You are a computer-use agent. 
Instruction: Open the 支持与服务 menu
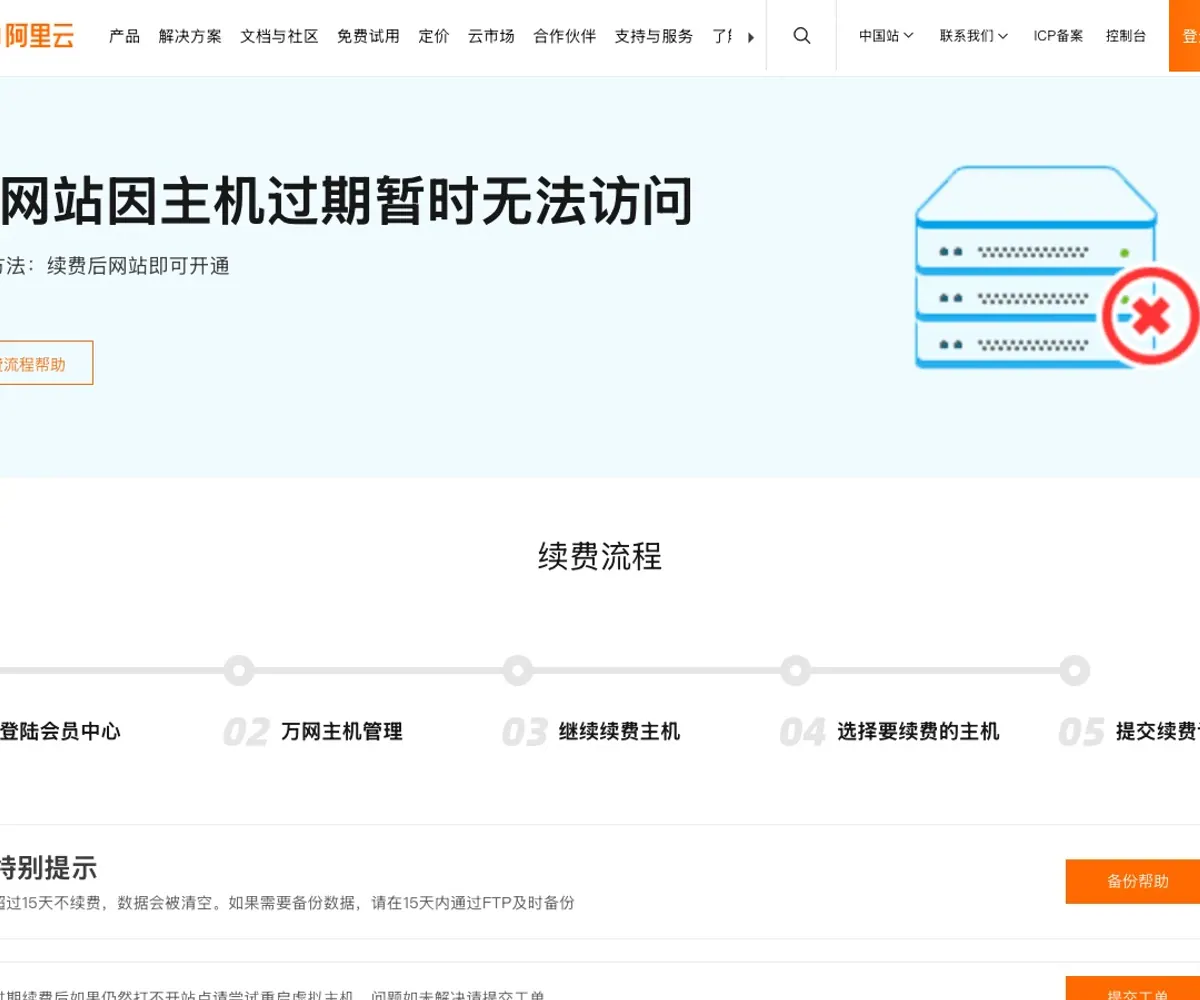click(654, 36)
